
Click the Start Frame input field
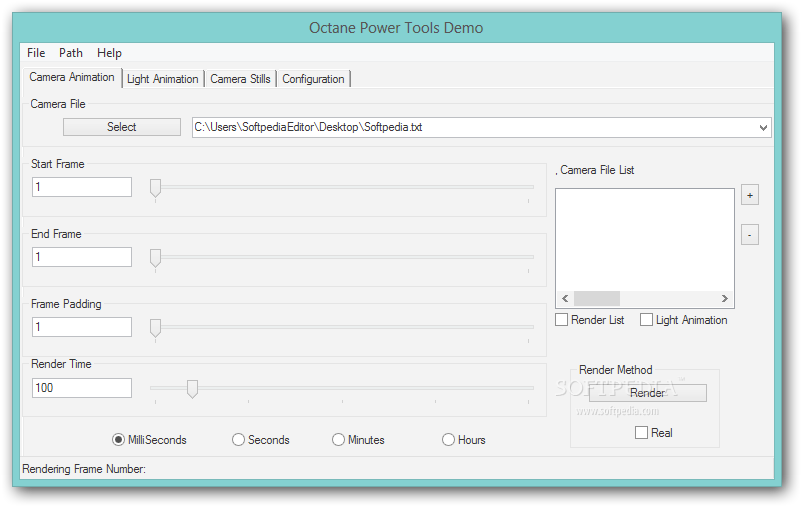point(82,187)
